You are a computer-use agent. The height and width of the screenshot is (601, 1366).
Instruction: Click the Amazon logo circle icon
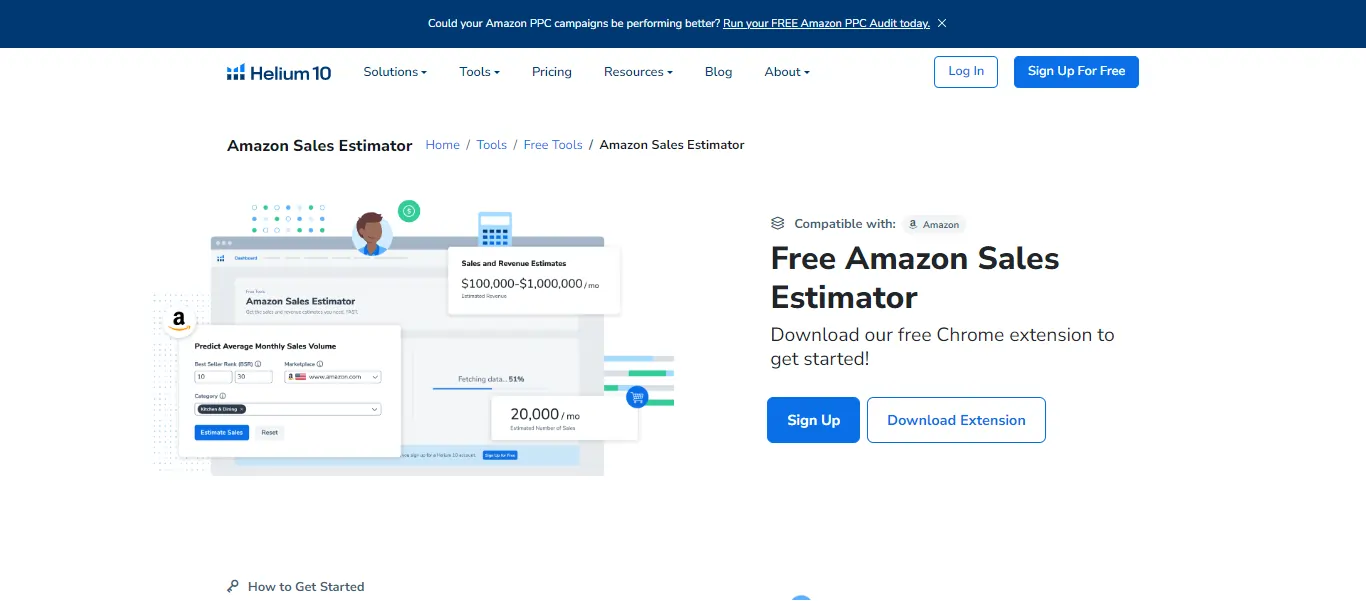[178, 321]
